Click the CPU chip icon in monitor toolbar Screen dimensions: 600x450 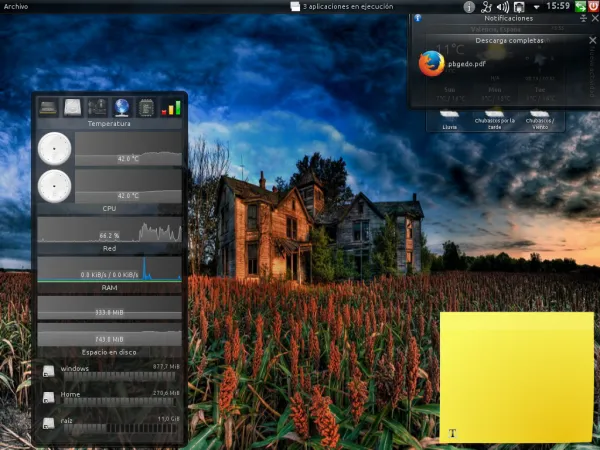[x=146, y=107]
